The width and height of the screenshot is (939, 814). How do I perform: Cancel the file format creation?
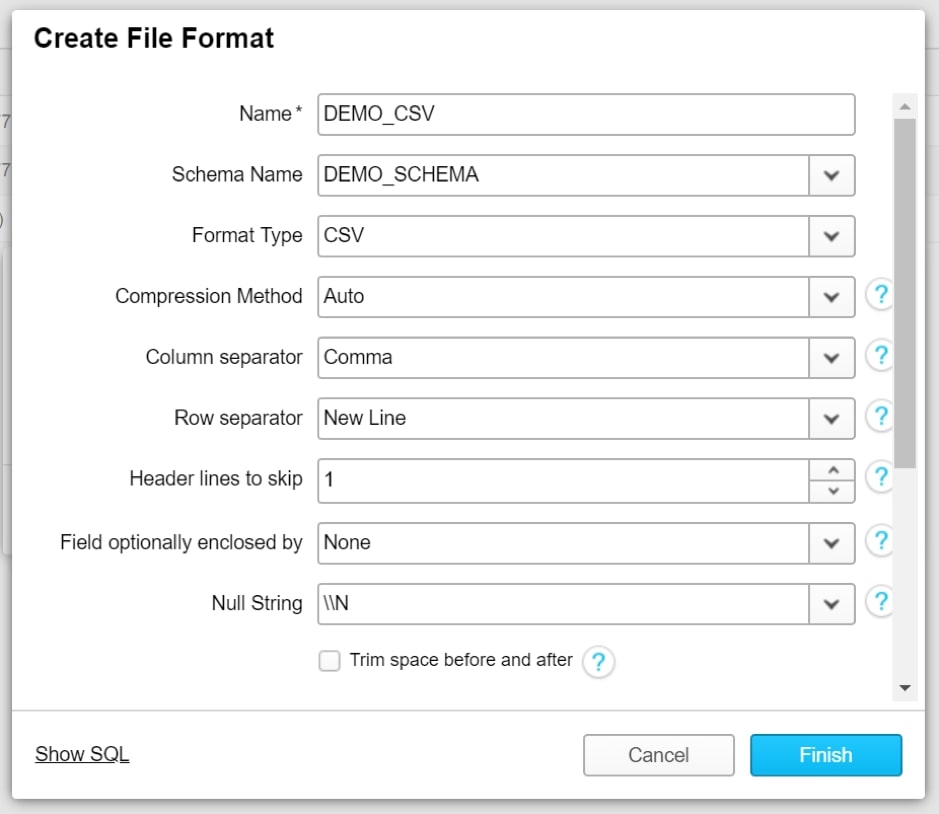pyautogui.click(x=659, y=755)
